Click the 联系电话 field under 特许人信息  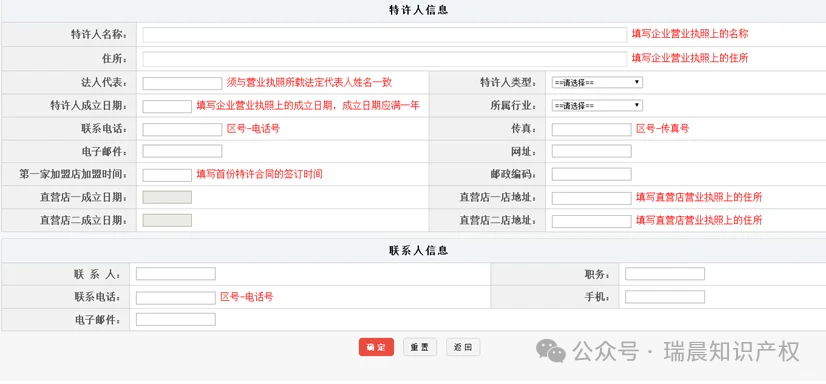point(182,129)
